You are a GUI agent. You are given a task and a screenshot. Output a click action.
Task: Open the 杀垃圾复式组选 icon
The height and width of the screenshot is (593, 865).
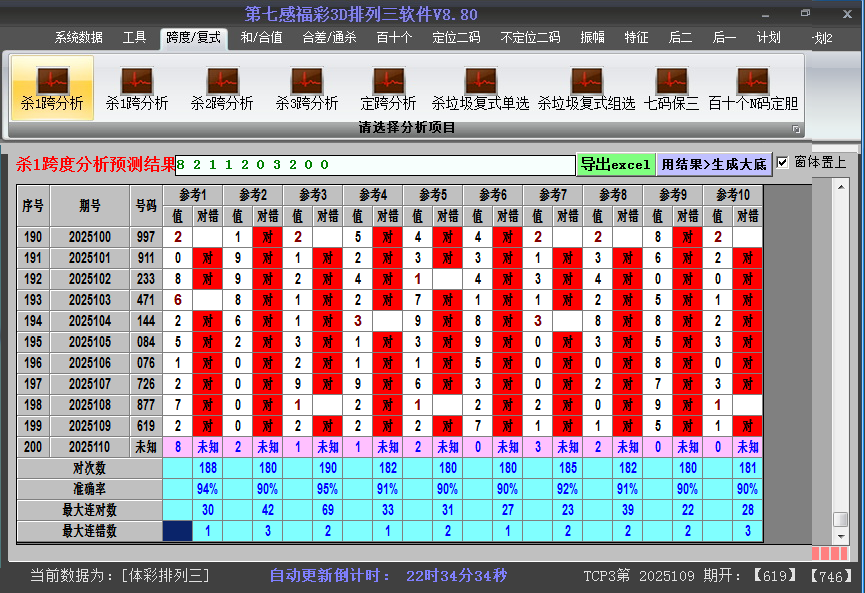[x=586, y=88]
